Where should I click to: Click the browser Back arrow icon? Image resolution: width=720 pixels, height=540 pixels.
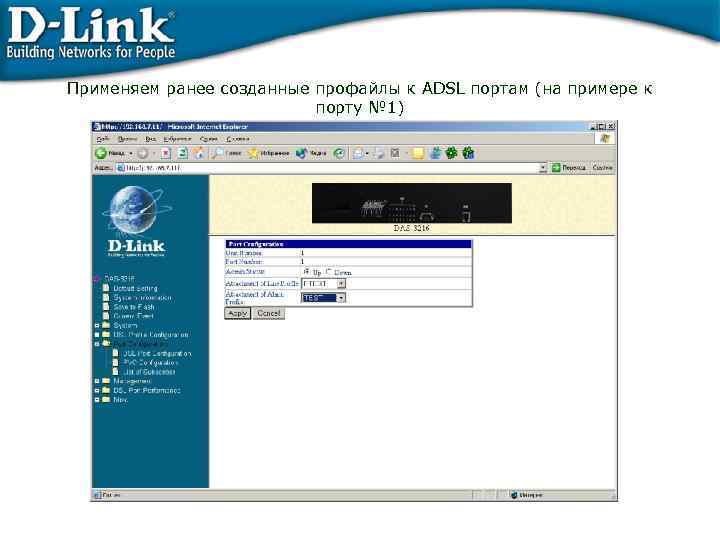[x=101, y=153]
